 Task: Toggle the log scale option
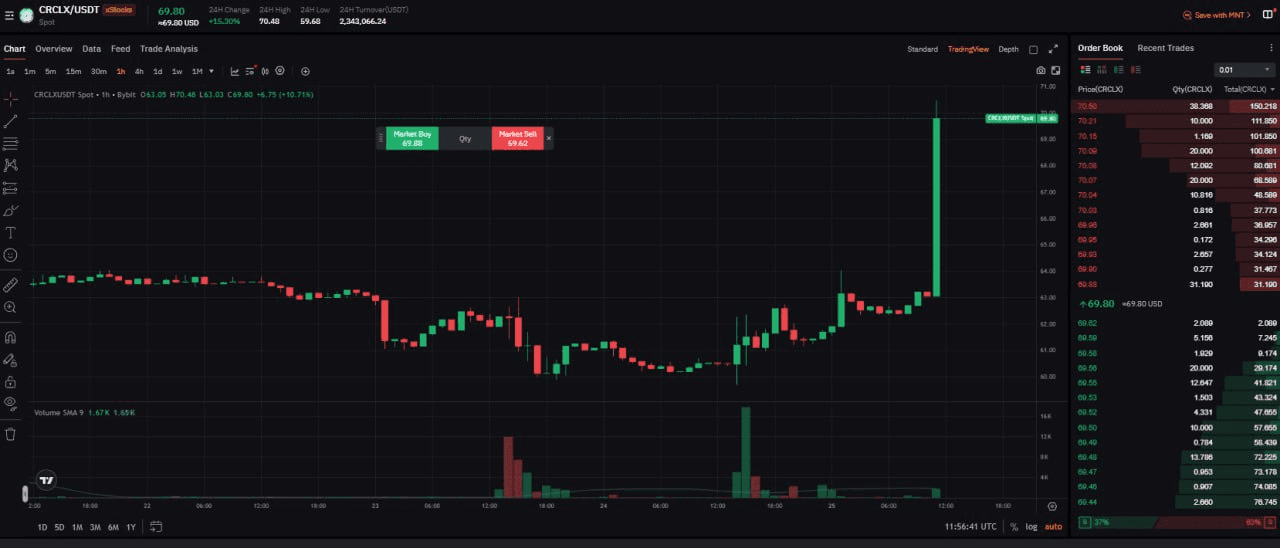[1031, 527]
